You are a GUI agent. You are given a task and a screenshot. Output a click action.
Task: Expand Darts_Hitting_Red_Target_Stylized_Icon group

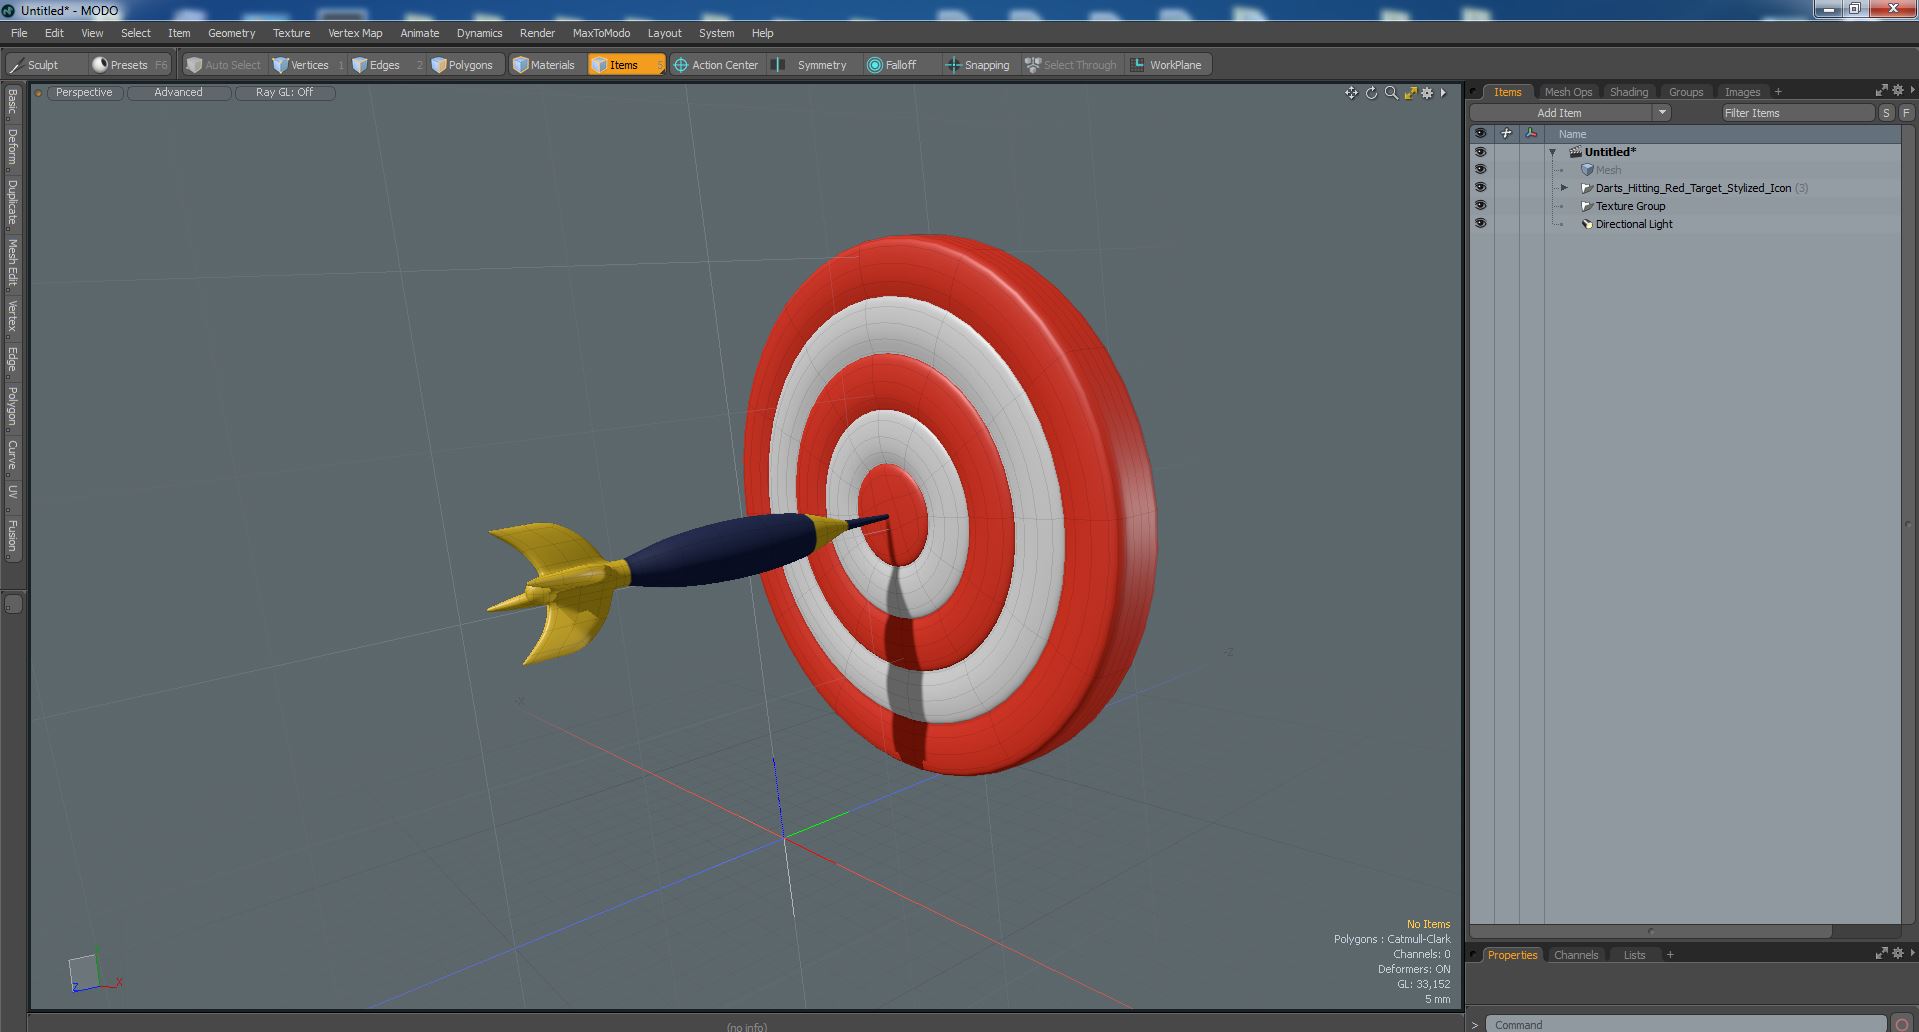point(1565,188)
